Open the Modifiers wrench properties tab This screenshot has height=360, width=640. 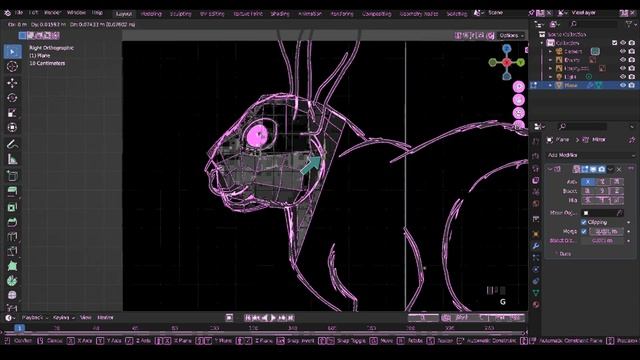[x=536, y=246]
